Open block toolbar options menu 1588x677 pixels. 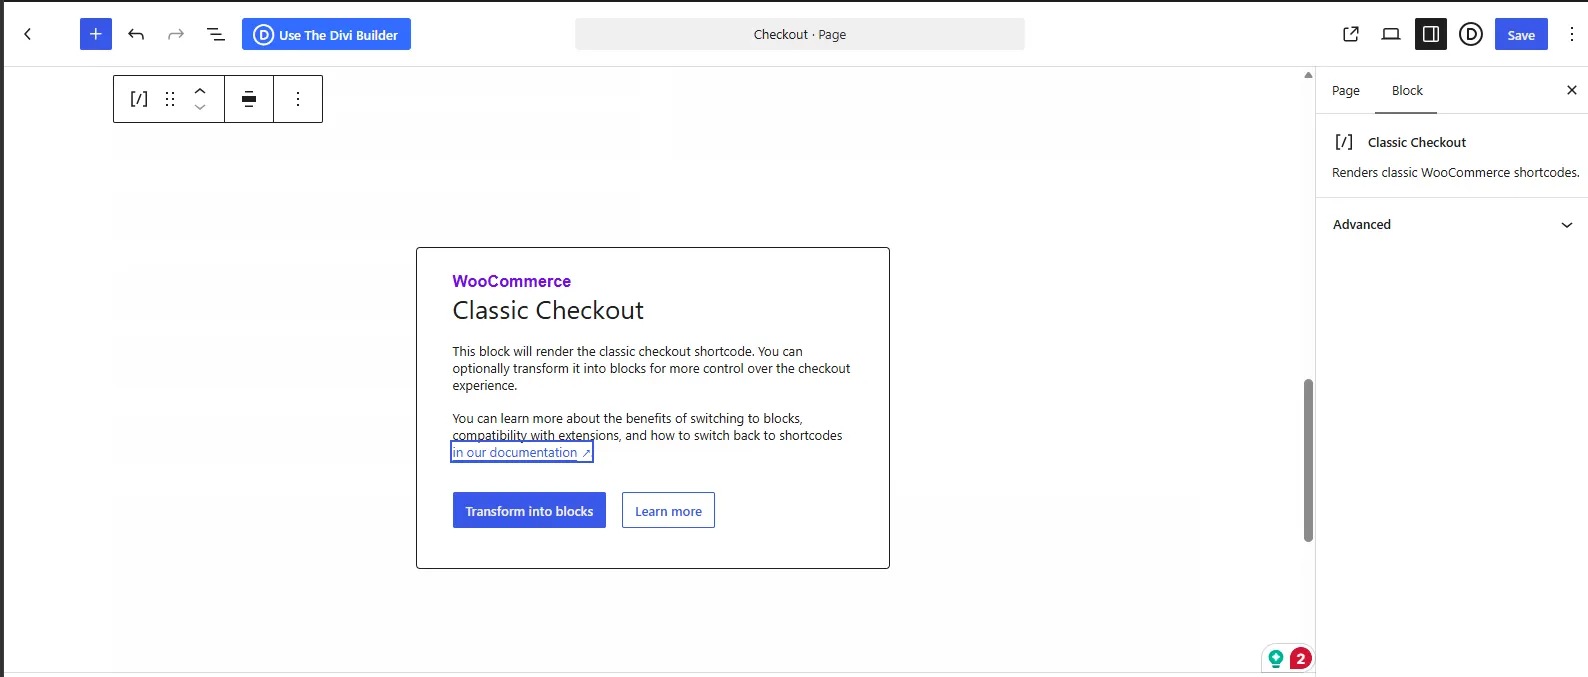(298, 99)
